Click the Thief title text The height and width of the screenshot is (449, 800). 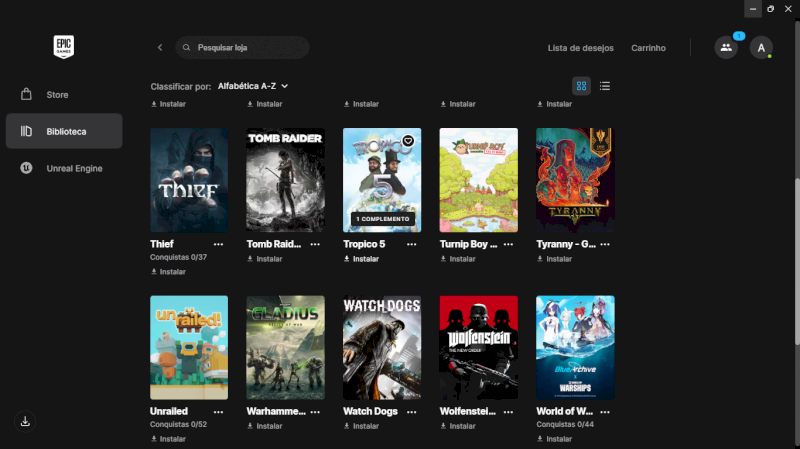(162, 244)
